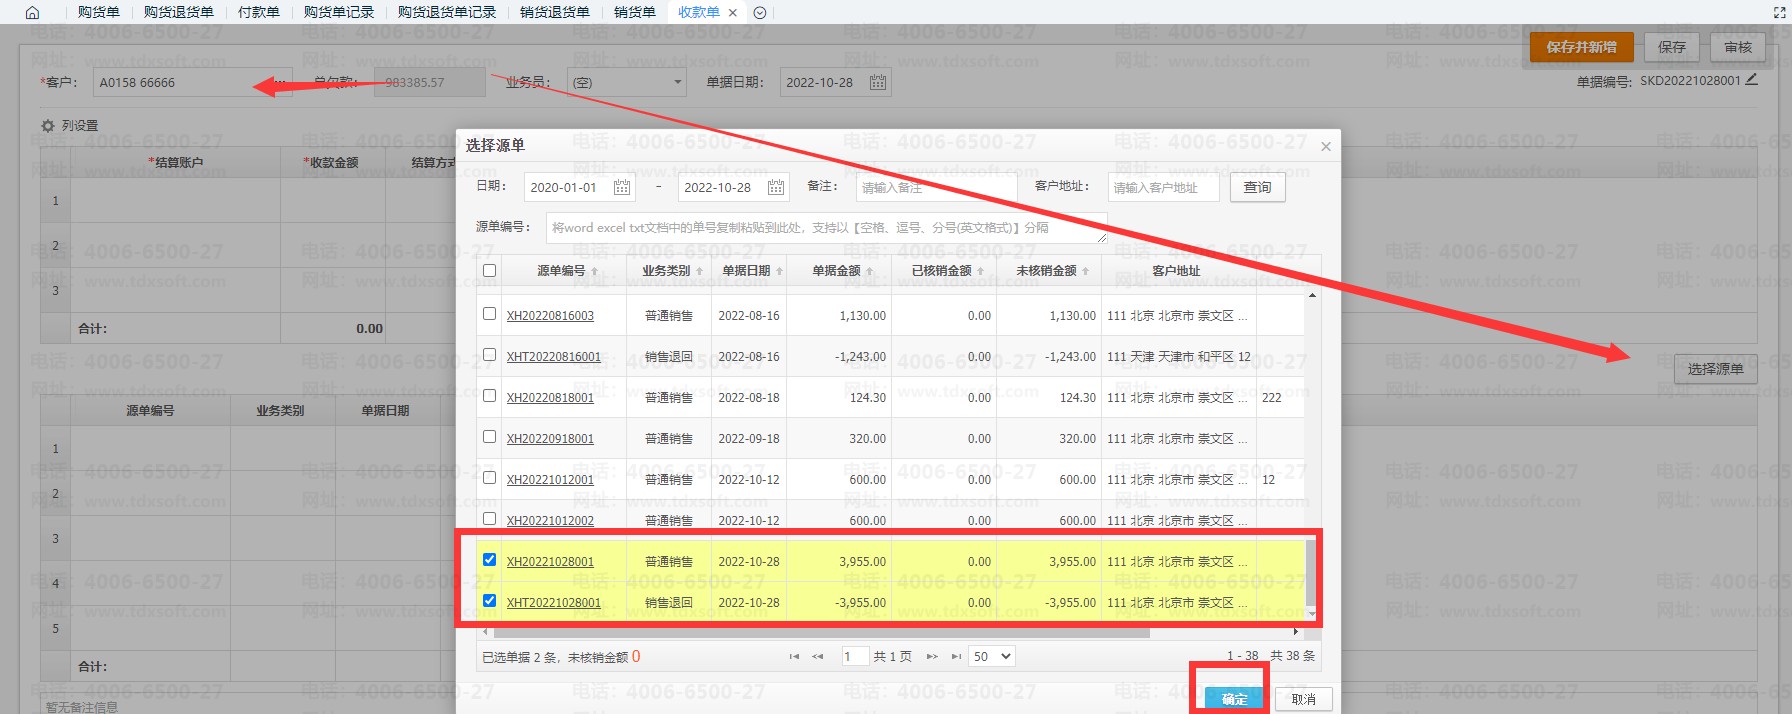Viewport: 1792px width, 714px height.
Task: Click the dialog's horizontal scrollbar
Action: tap(820, 632)
